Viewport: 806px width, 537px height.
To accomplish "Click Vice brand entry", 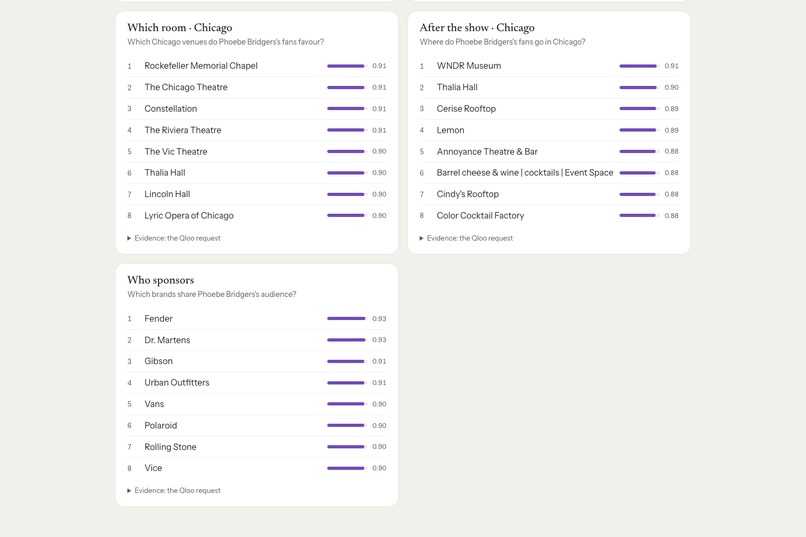I will pos(257,468).
